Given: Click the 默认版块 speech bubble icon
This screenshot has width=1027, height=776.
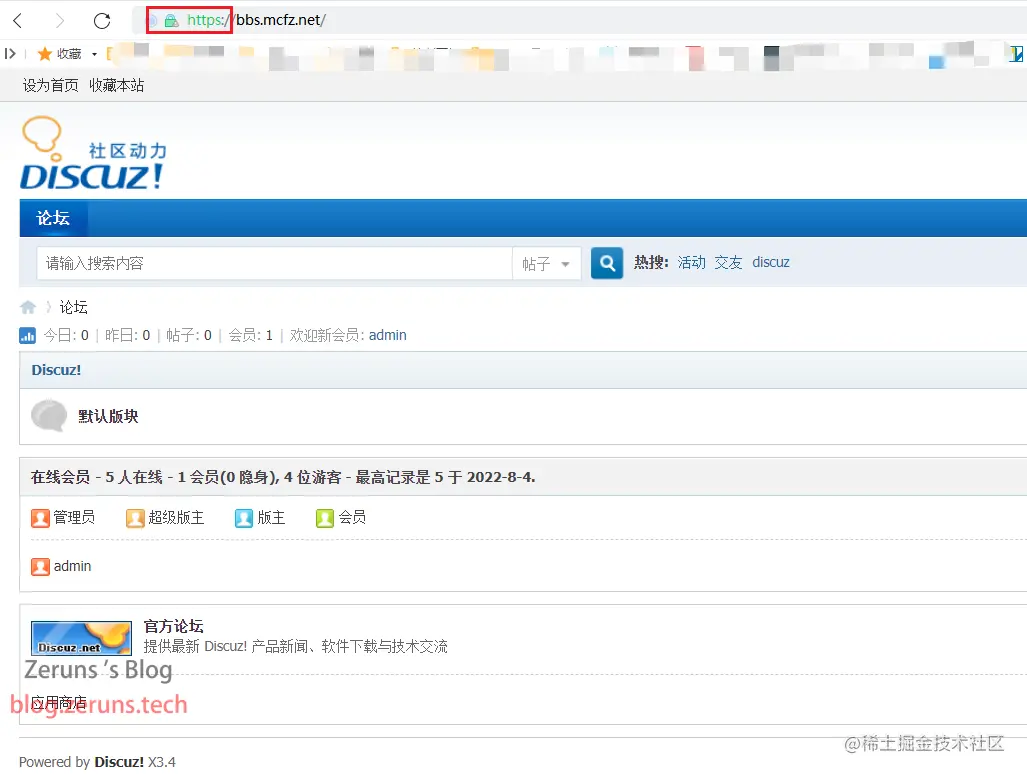Looking at the screenshot, I should point(49,415).
